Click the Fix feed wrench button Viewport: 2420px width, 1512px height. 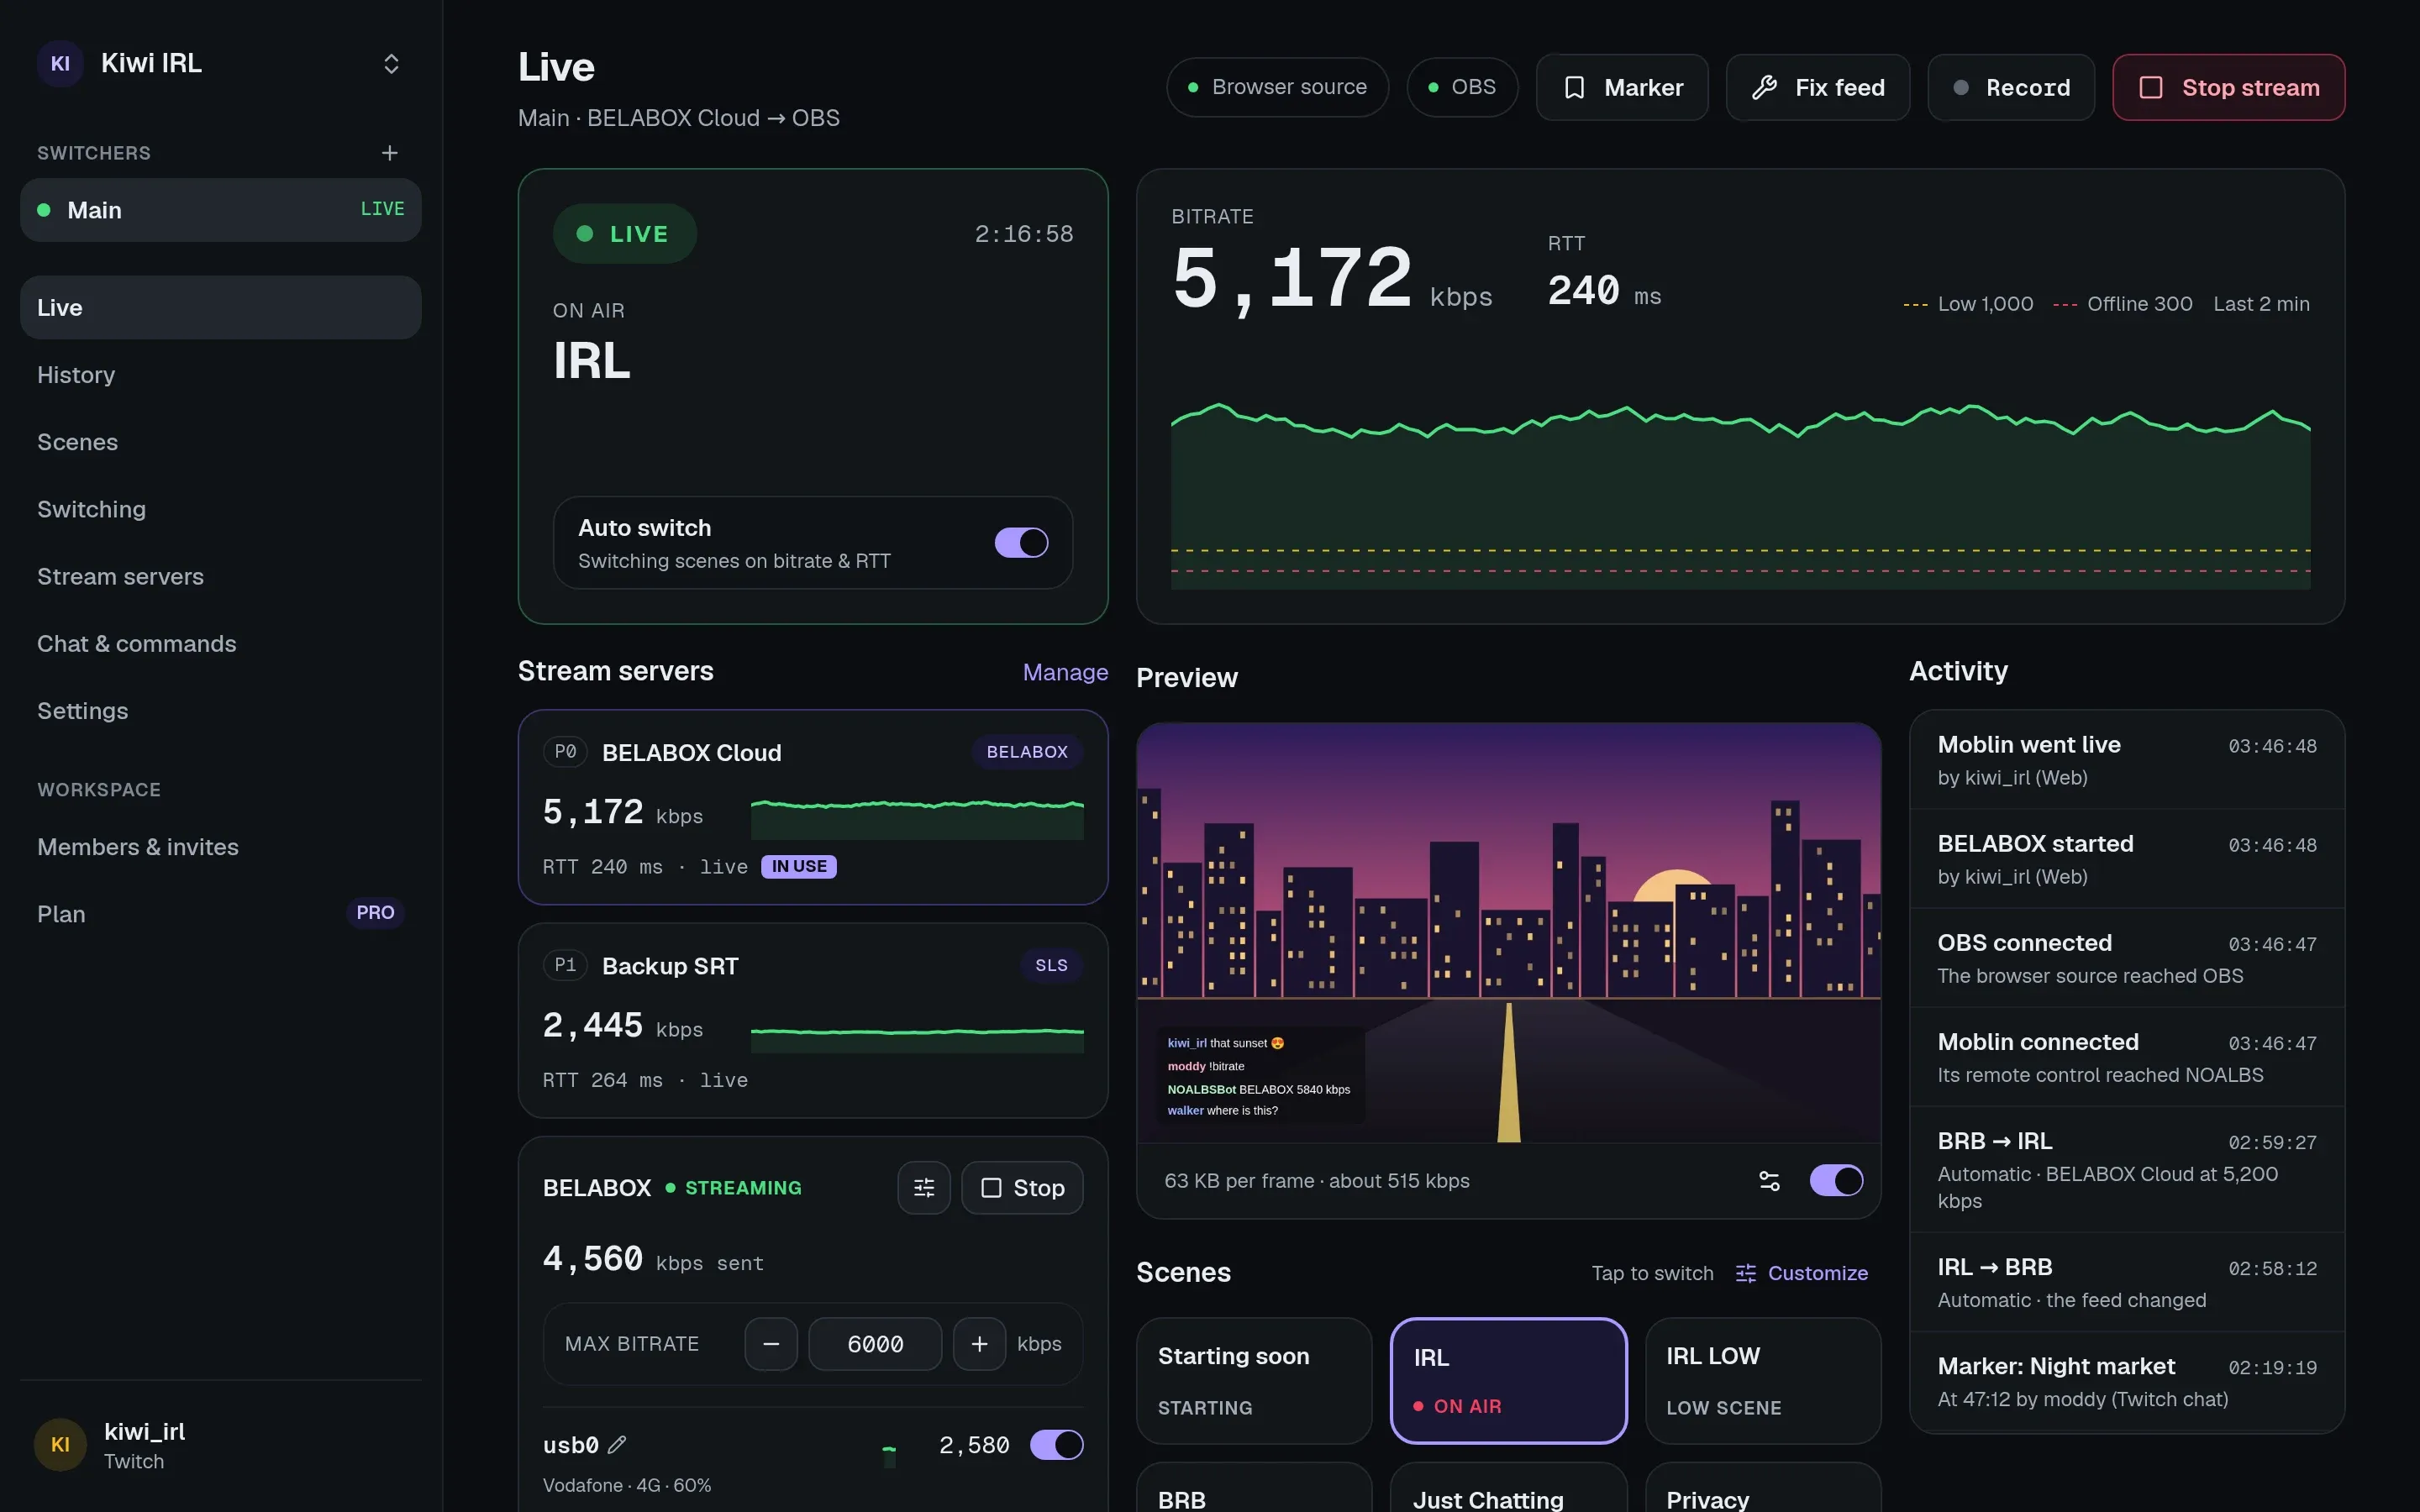tap(1818, 87)
